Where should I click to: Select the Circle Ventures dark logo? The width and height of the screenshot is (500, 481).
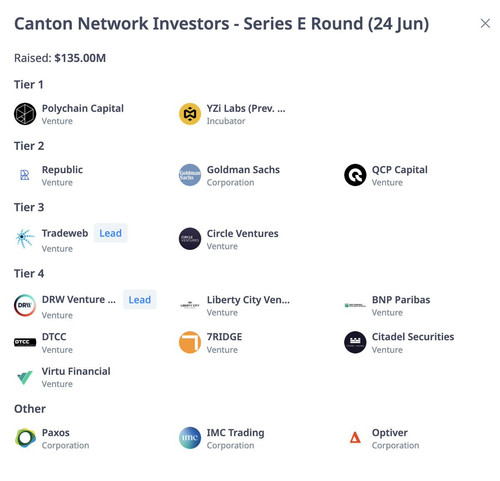[x=190, y=239]
